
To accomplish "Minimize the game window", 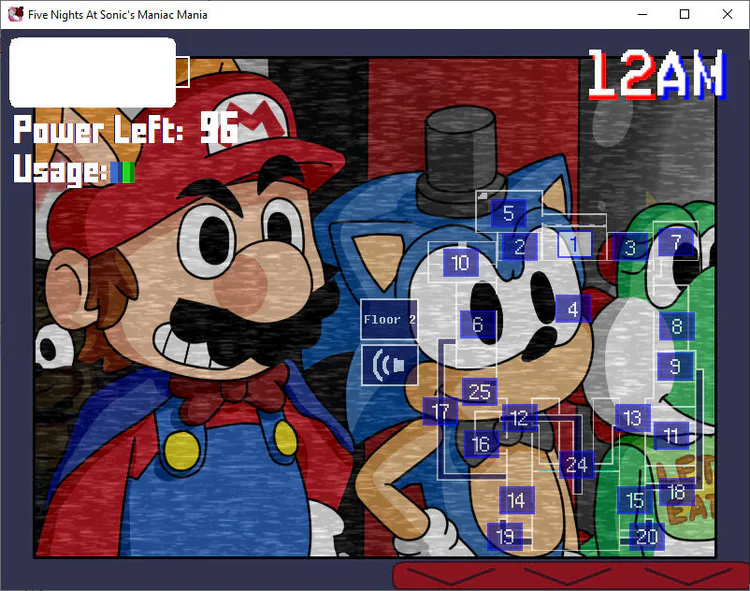I will [642, 14].
